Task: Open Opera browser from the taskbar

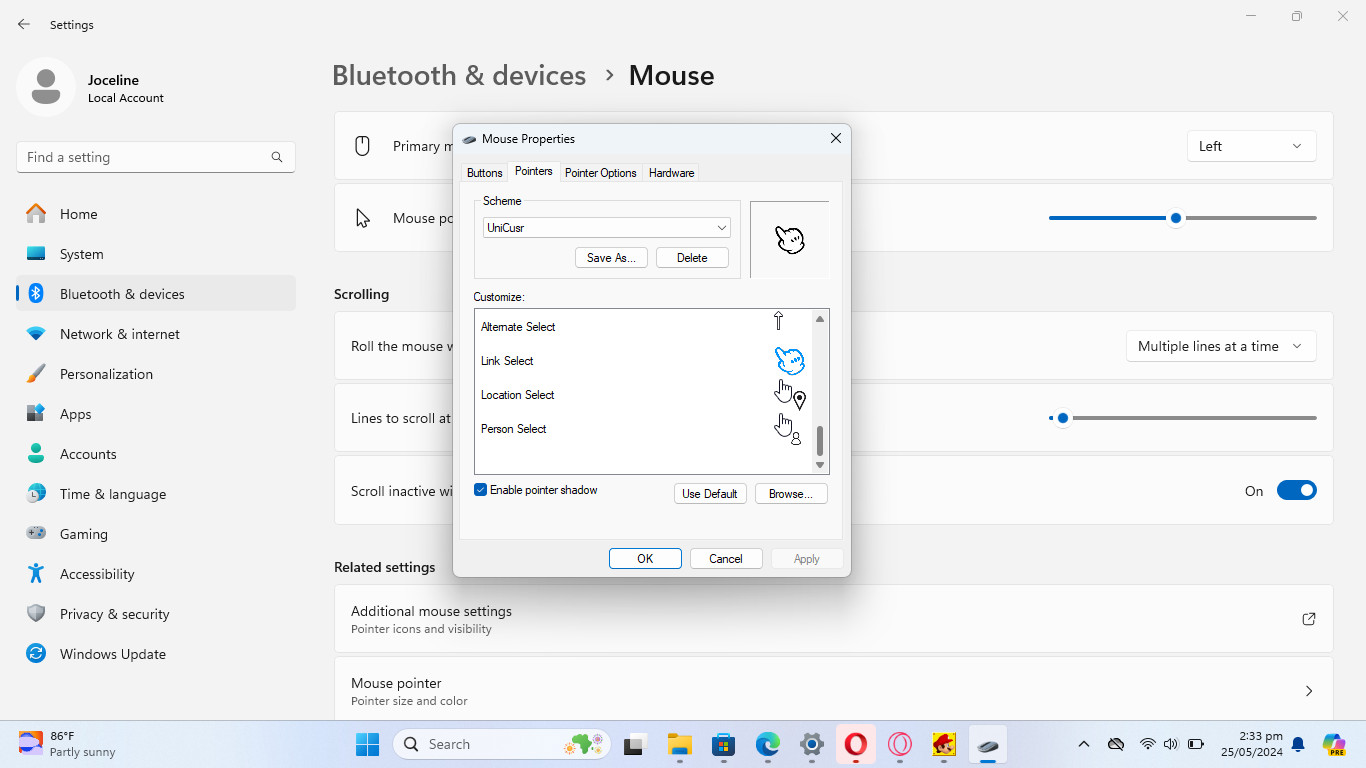Action: pyautogui.click(x=855, y=745)
